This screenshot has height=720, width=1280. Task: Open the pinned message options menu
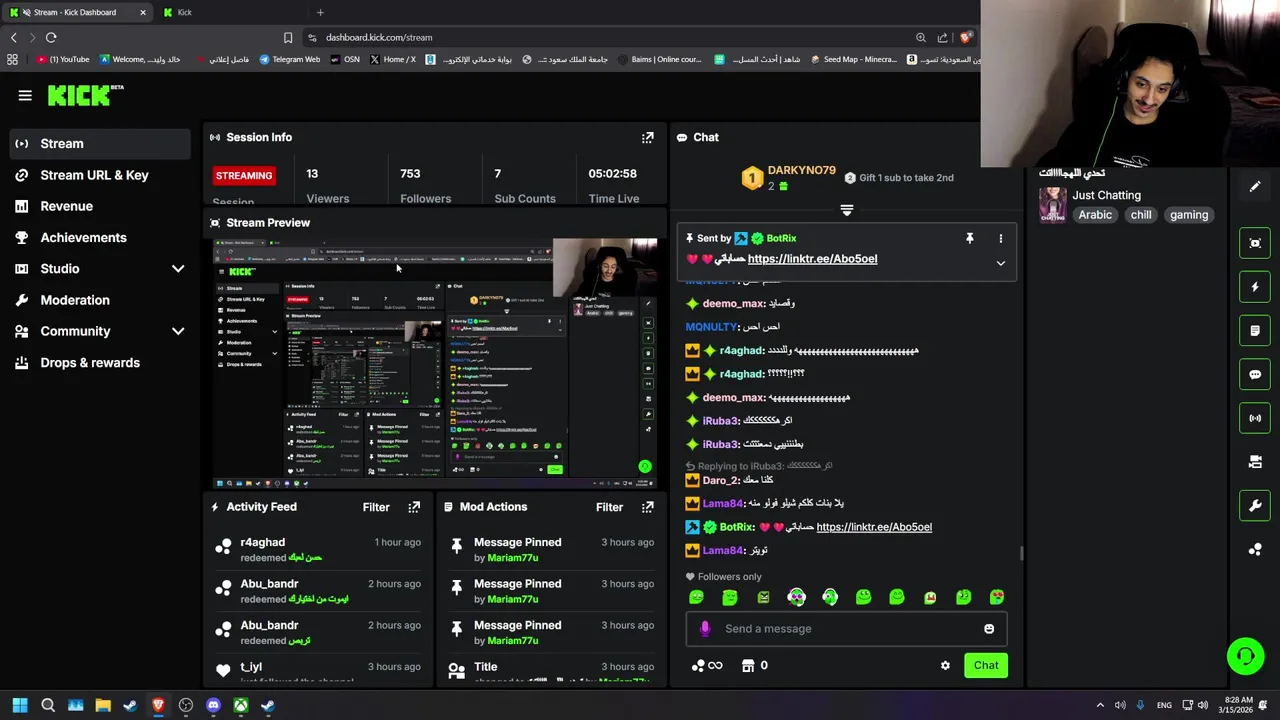[1000, 238]
